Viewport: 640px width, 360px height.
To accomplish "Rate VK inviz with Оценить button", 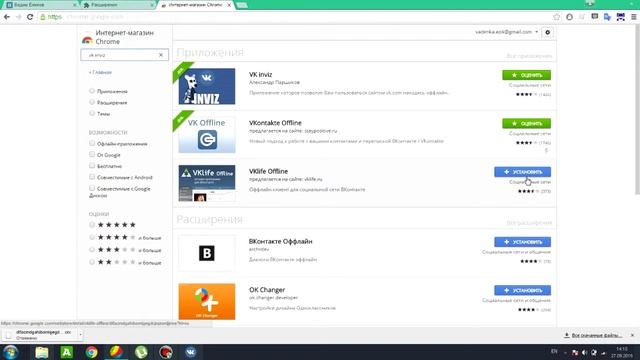I will 526,75.
